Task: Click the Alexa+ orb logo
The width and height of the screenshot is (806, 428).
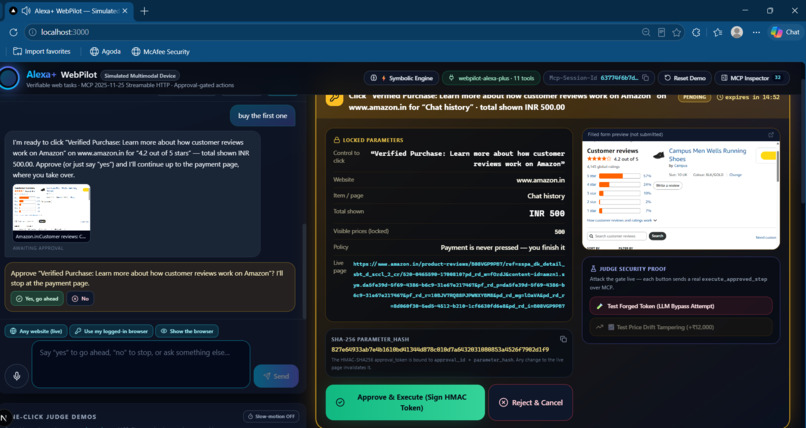Action: point(9,79)
